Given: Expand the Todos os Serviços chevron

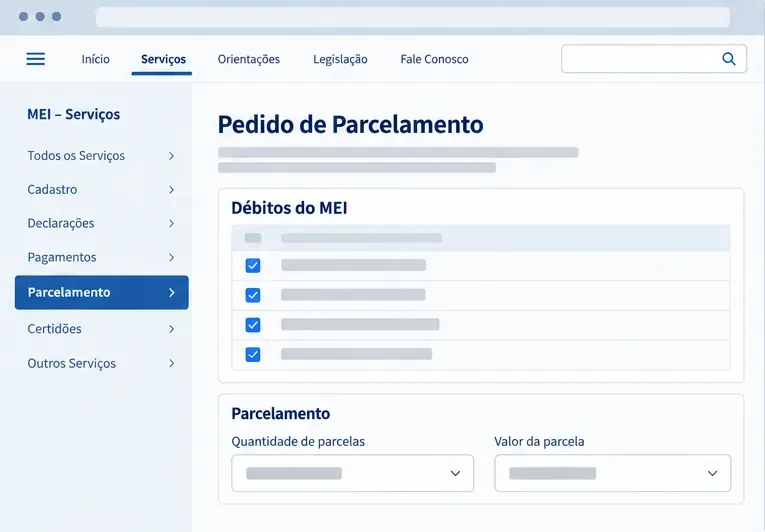Looking at the screenshot, I should point(171,156).
